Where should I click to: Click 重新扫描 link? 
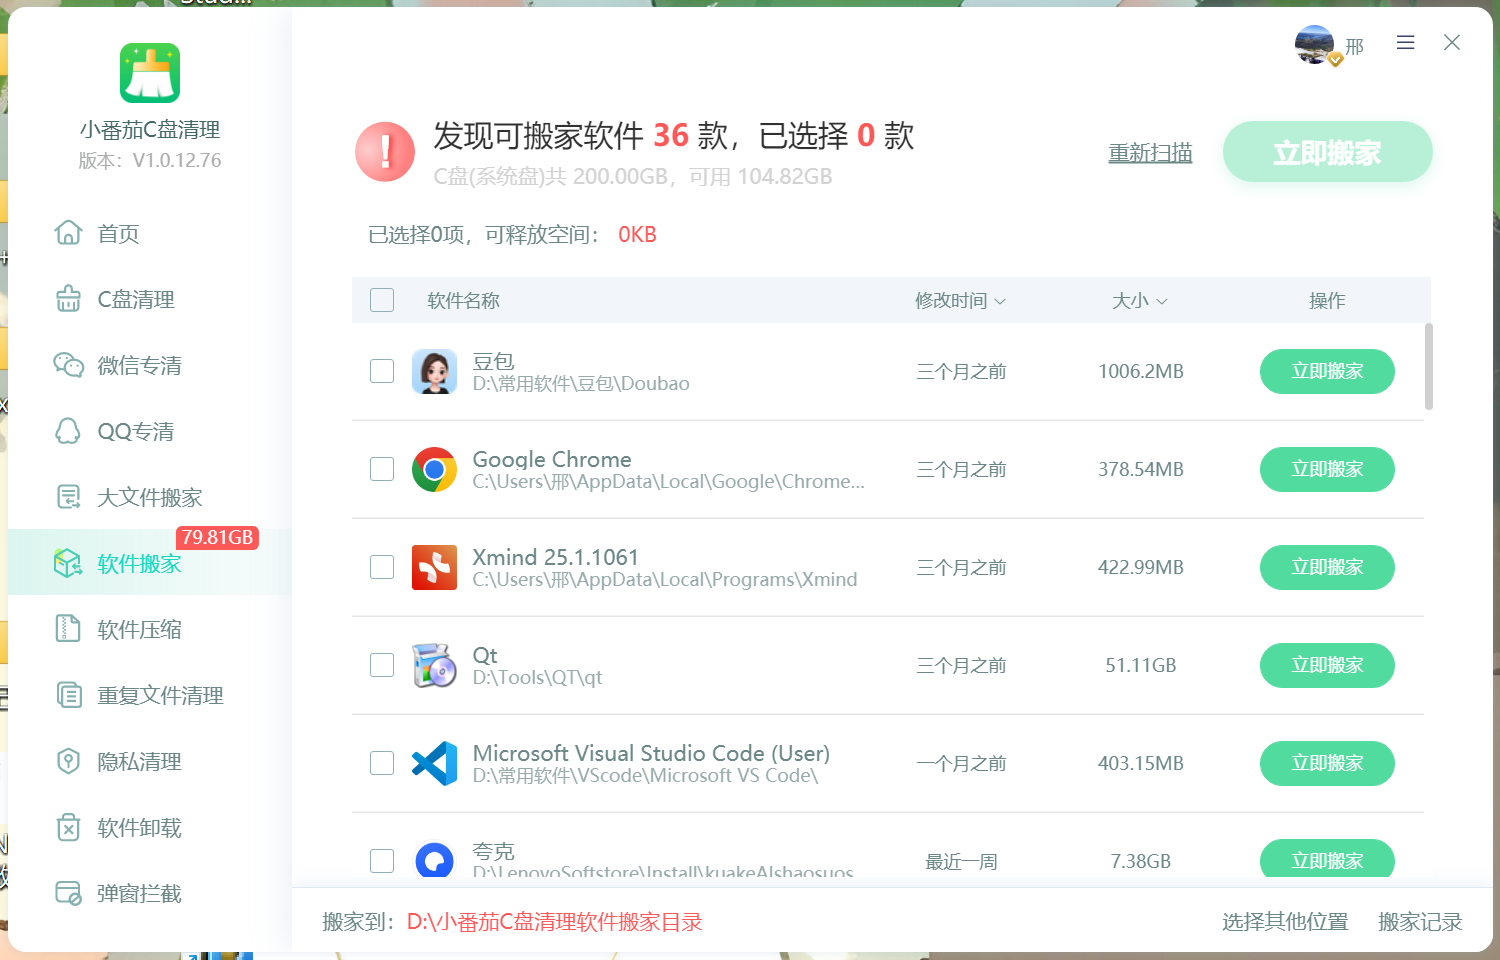pyautogui.click(x=1150, y=153)
